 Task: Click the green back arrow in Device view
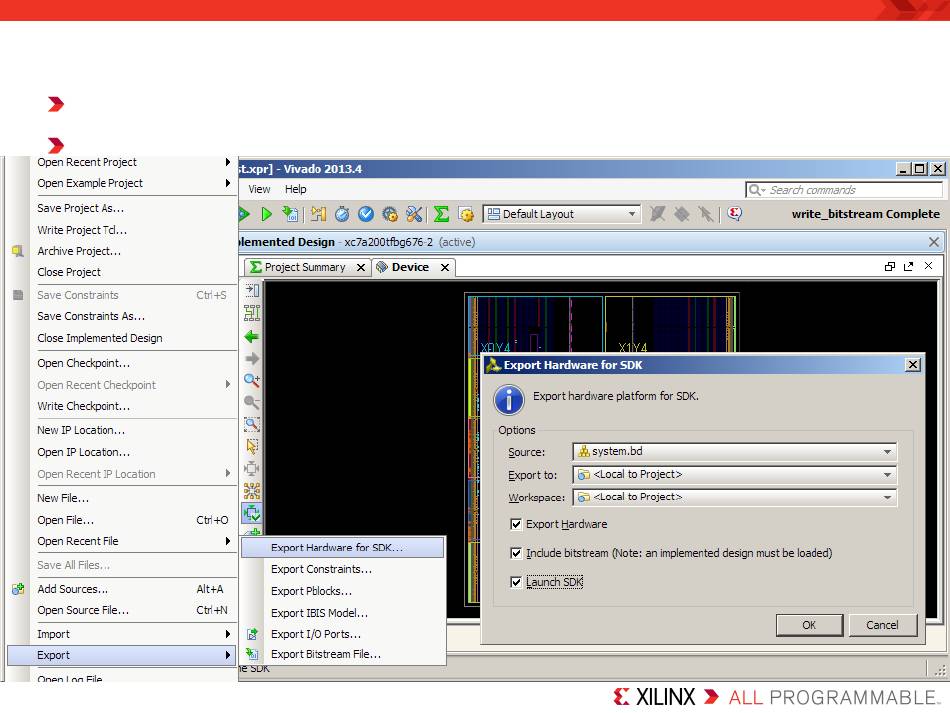point(251,337)
